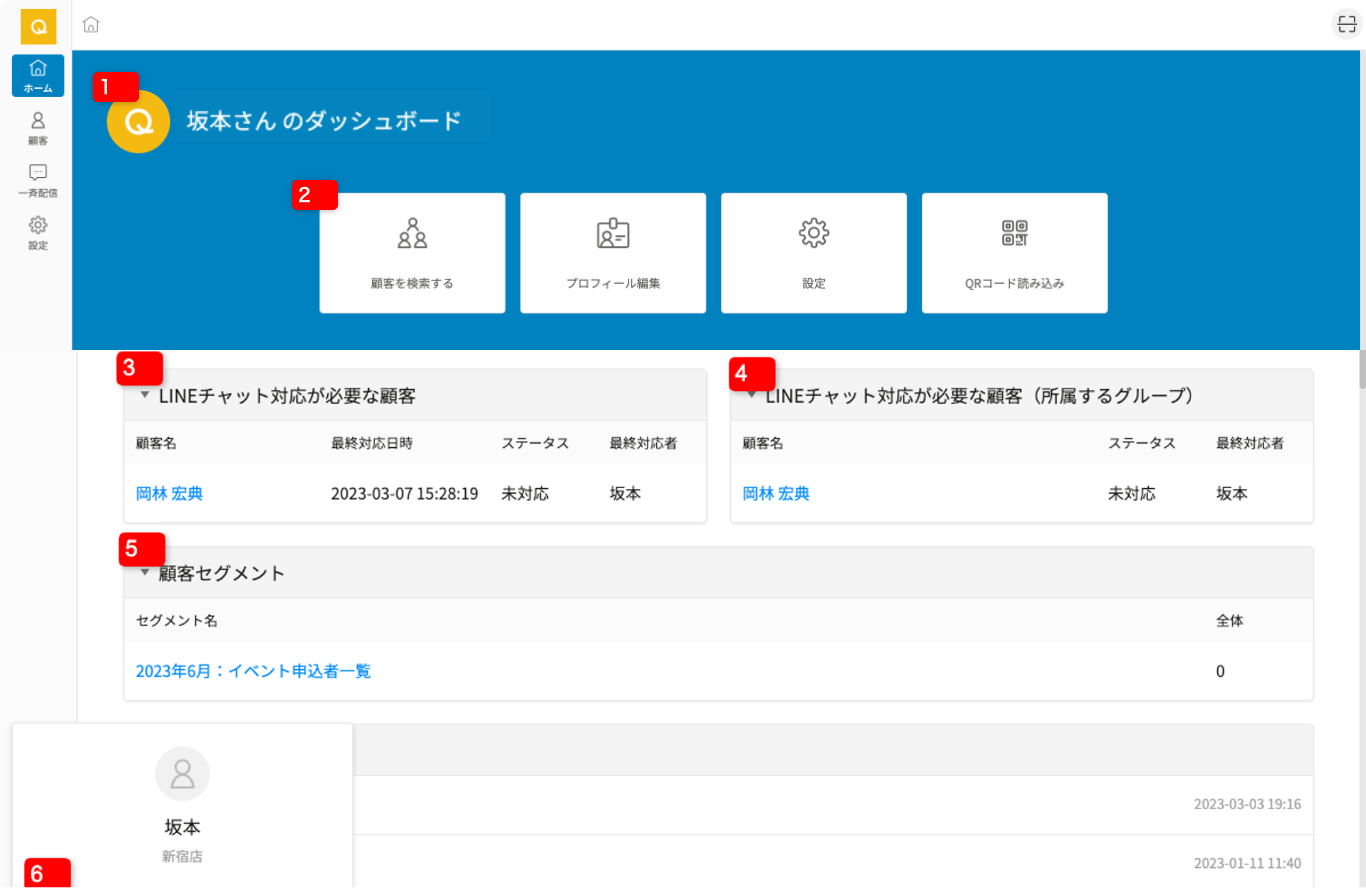This screenshot has width=1366, height=888.
Task: Open the ホーム sidebar item
Action: click(x=38, y=76)
